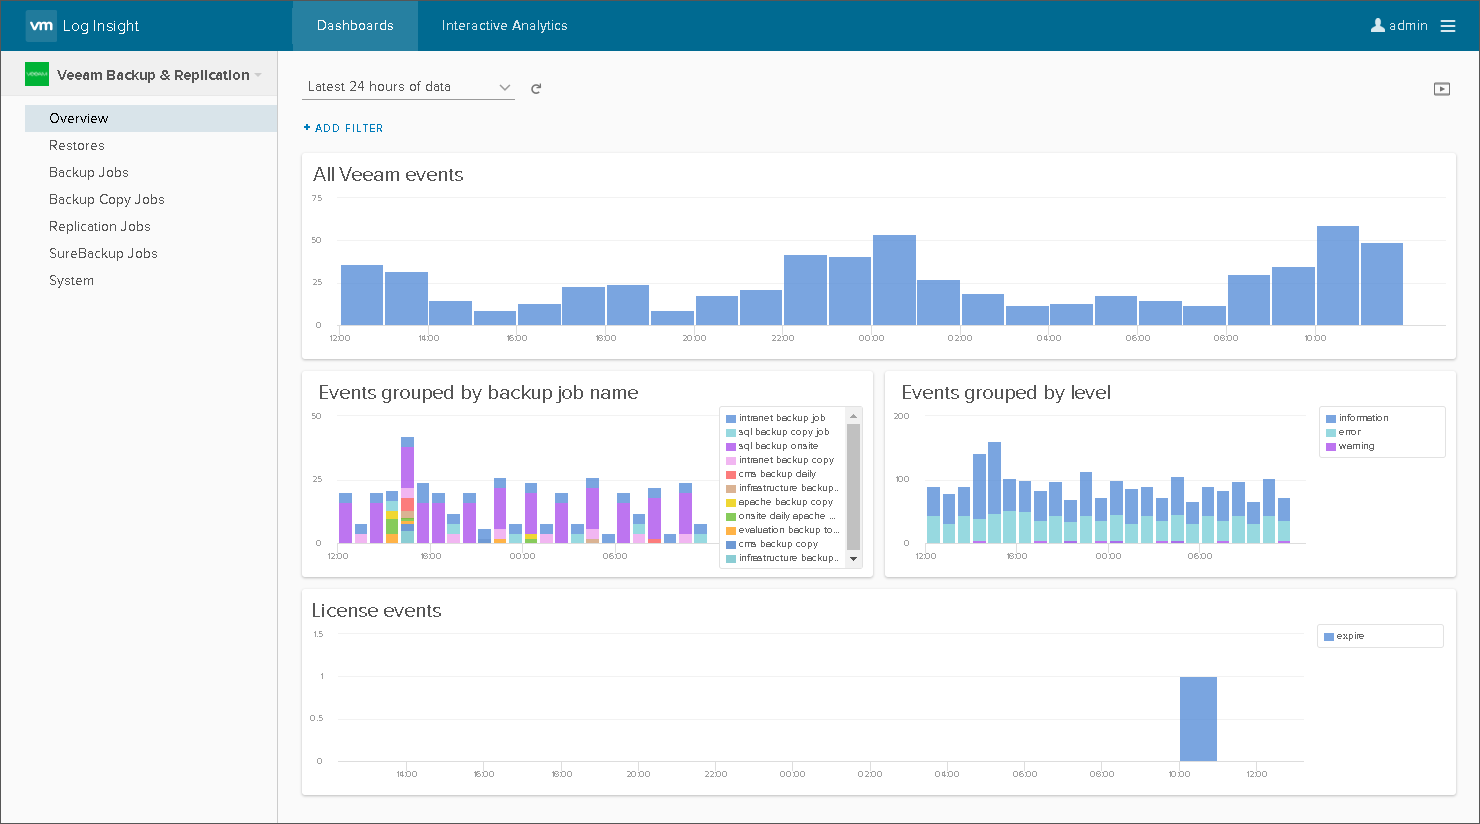The image size is (1480, 824).
Task: Start dashboard presentation mode icon
Action: point(1441,89)
